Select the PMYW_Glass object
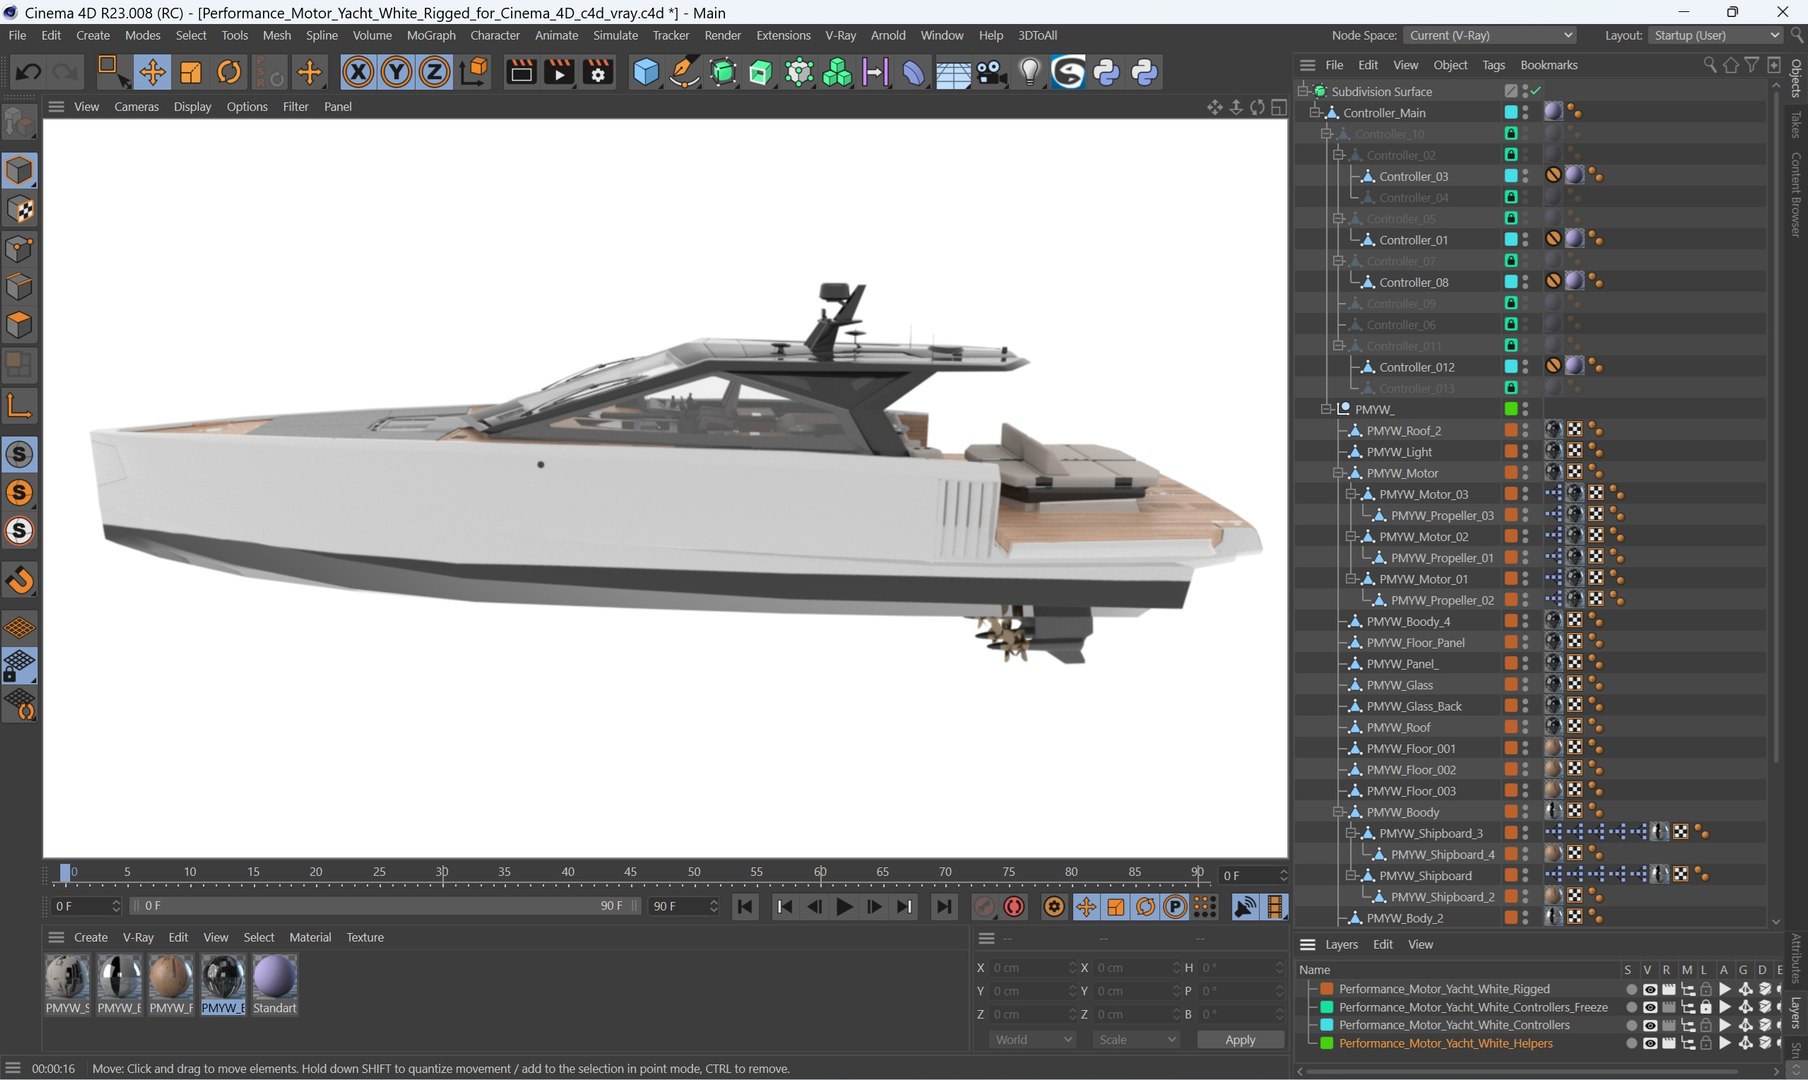 point(1400,685)
